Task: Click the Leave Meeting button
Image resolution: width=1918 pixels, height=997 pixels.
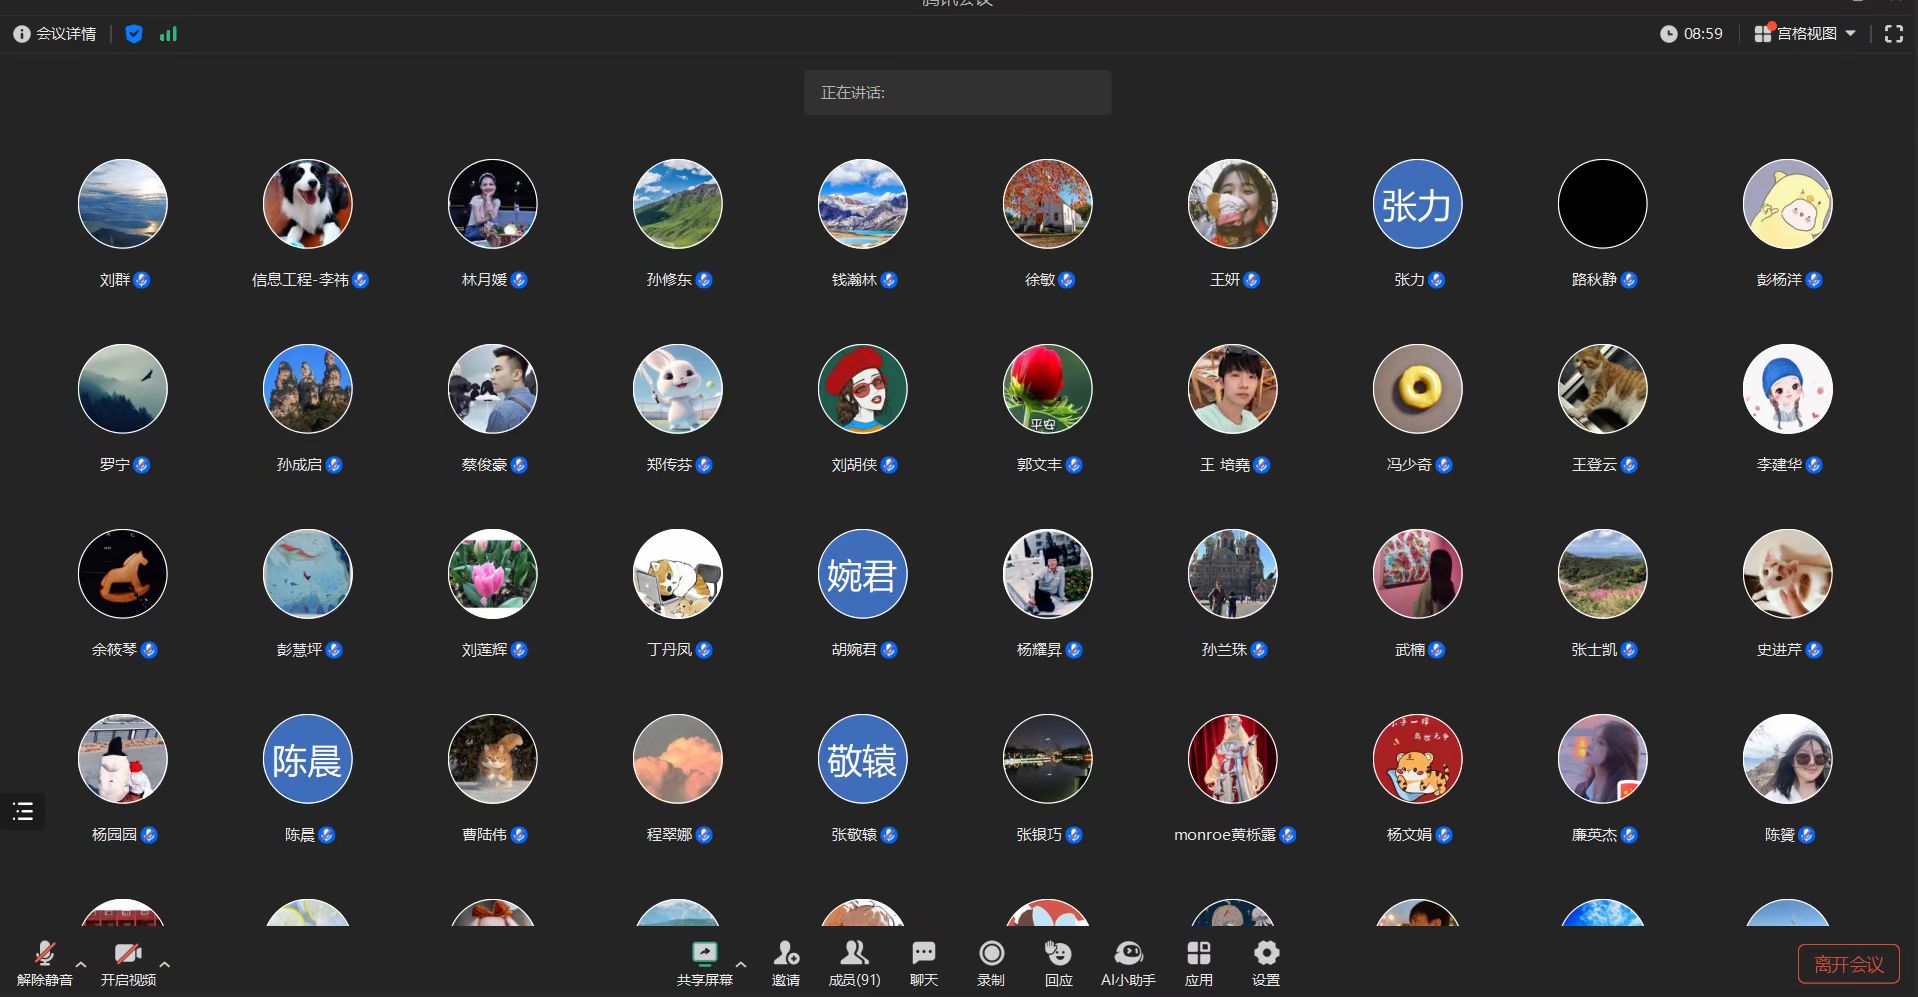Action: (1848, 964)
